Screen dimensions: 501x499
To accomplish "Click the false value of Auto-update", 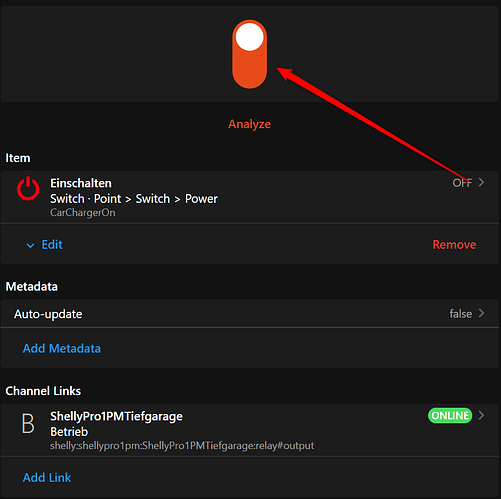I will [461, 314].
